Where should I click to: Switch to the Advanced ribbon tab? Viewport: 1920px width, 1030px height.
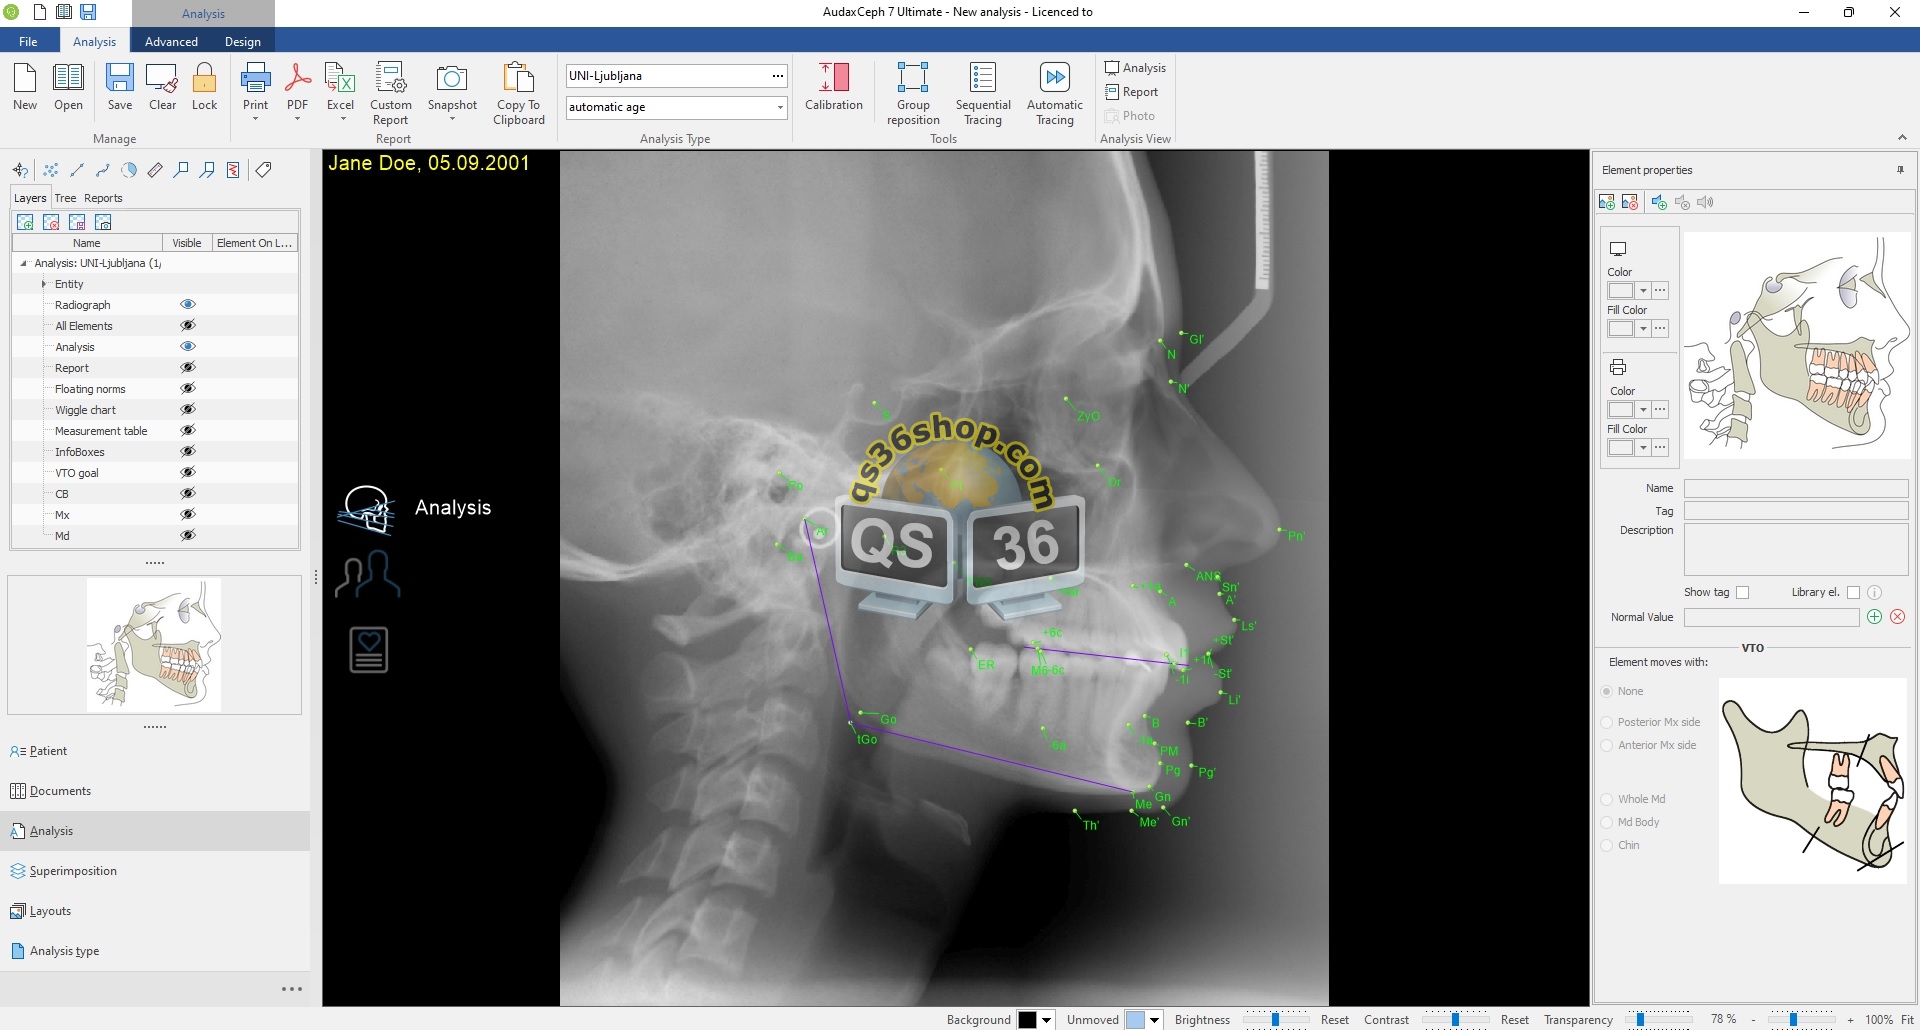171,42
